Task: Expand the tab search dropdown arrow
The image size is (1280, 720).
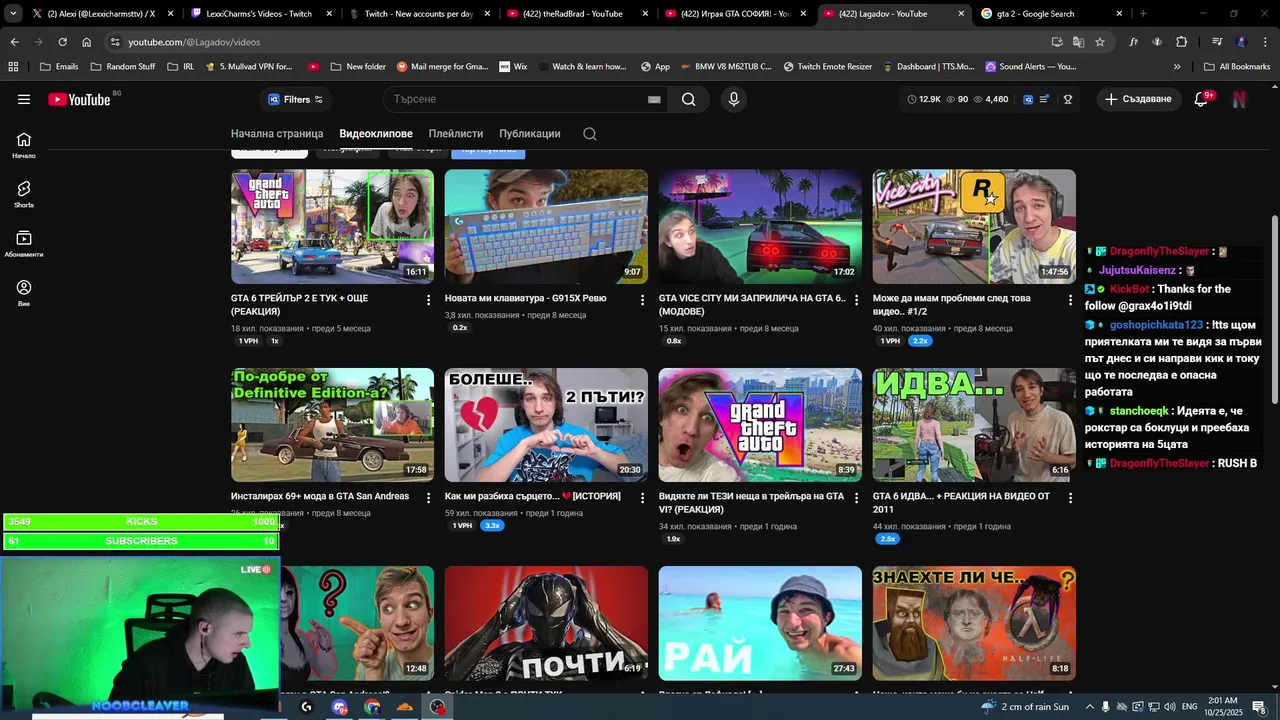Action: (13, 14)
